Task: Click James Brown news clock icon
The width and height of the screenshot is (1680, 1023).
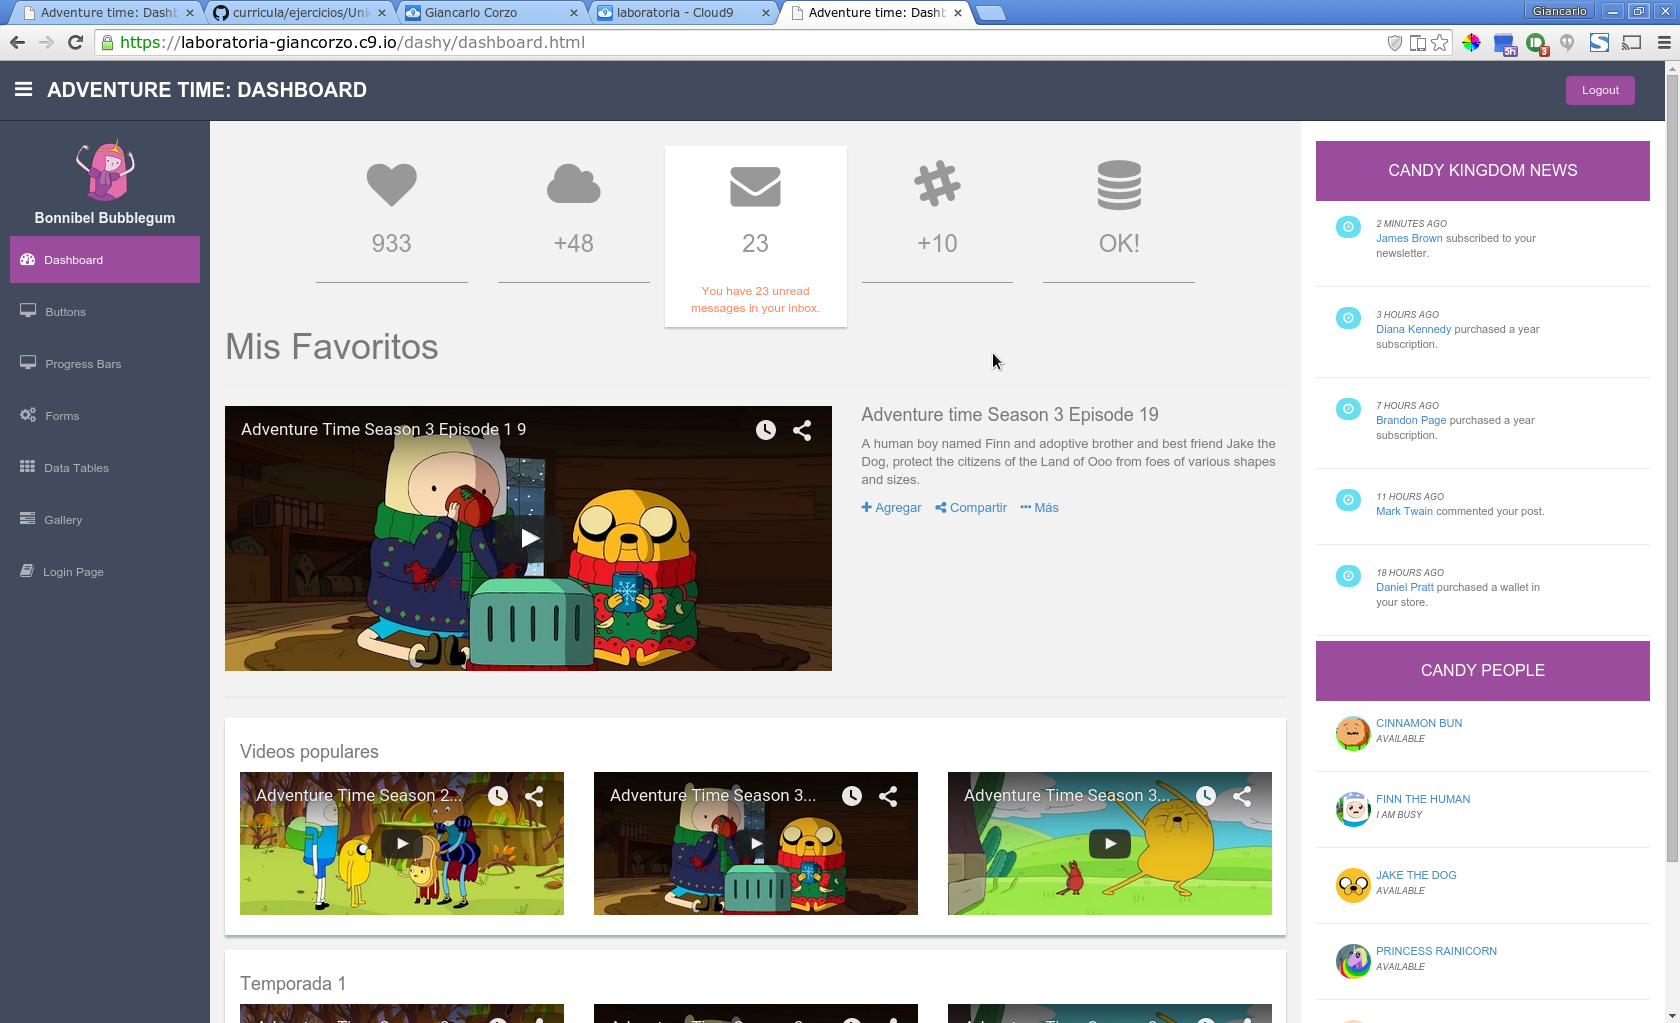Action: point(1348,227)
